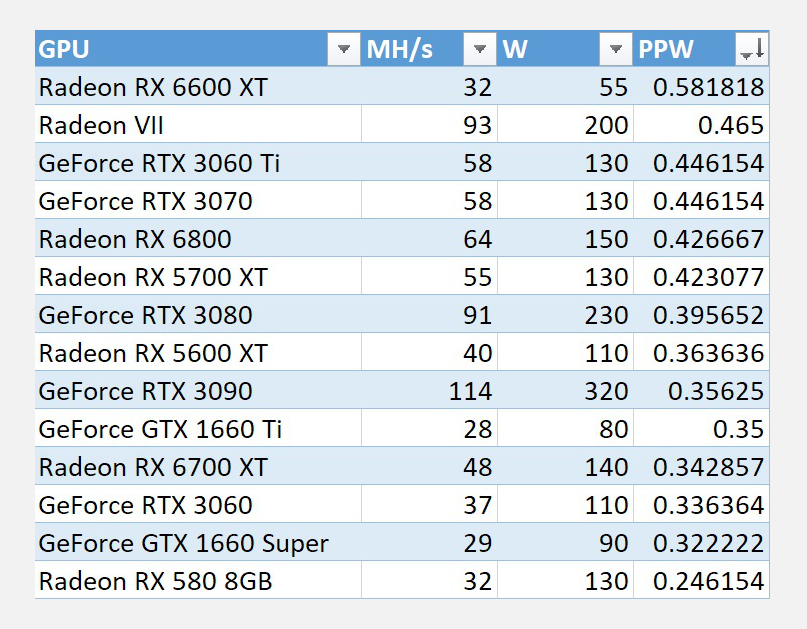Click the 230 watt value
Viewport: 807px width, 629px height.
click(x=606, y=315)
